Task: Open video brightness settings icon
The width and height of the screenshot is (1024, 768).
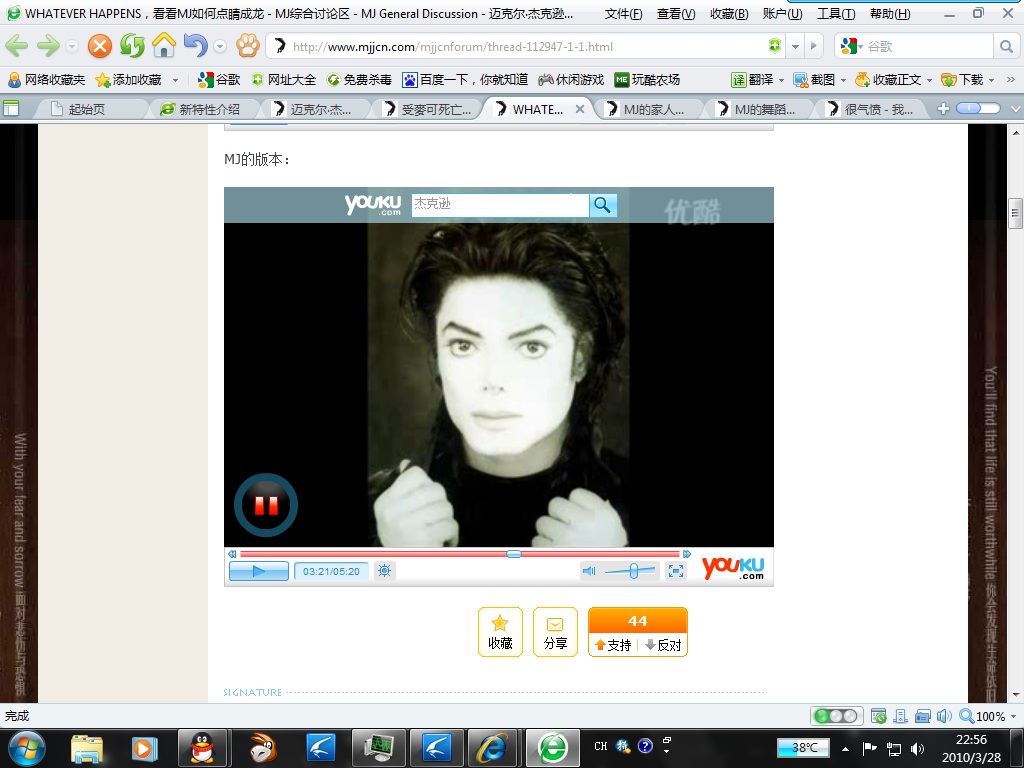Action: [x=385, y=571]
